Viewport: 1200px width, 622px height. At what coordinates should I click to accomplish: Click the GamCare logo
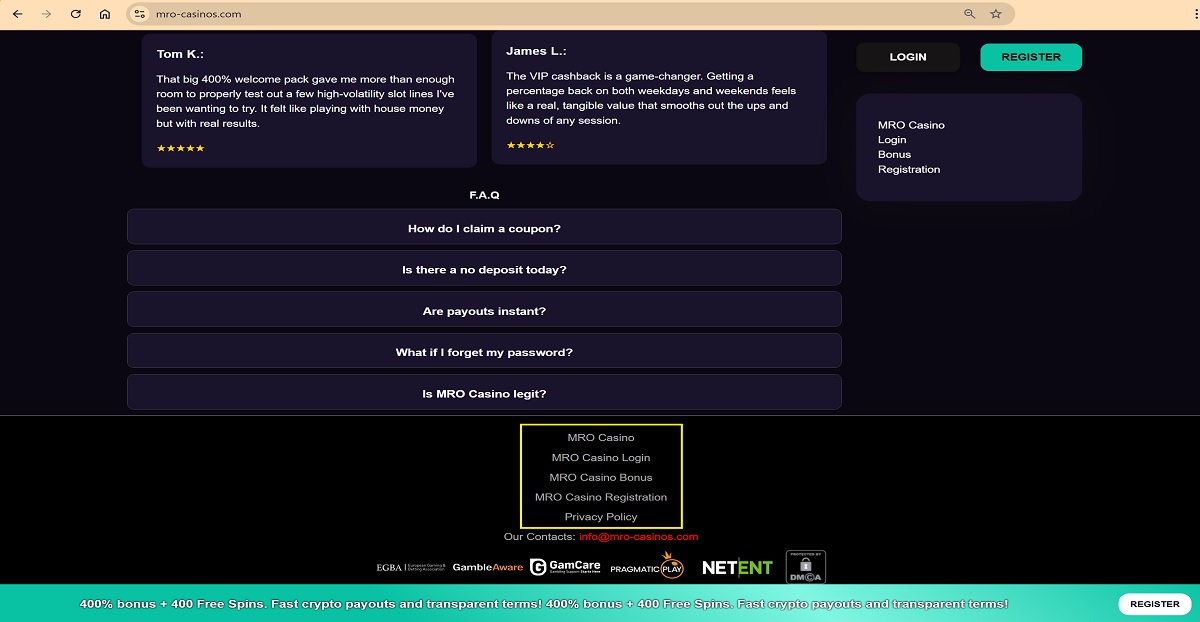point(565,567)
